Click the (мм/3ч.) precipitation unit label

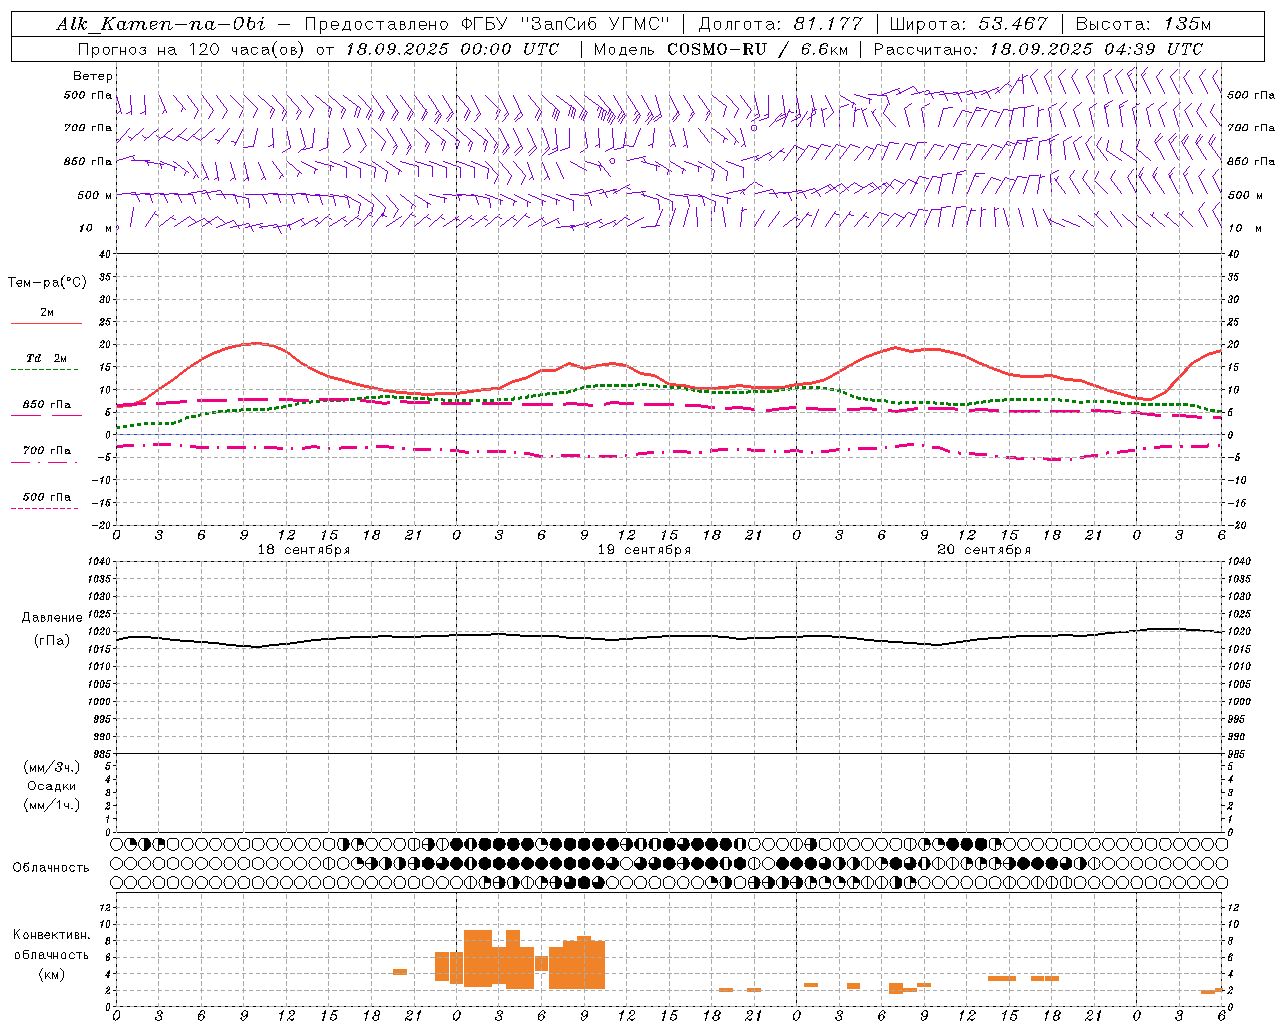tap(51, 767)
